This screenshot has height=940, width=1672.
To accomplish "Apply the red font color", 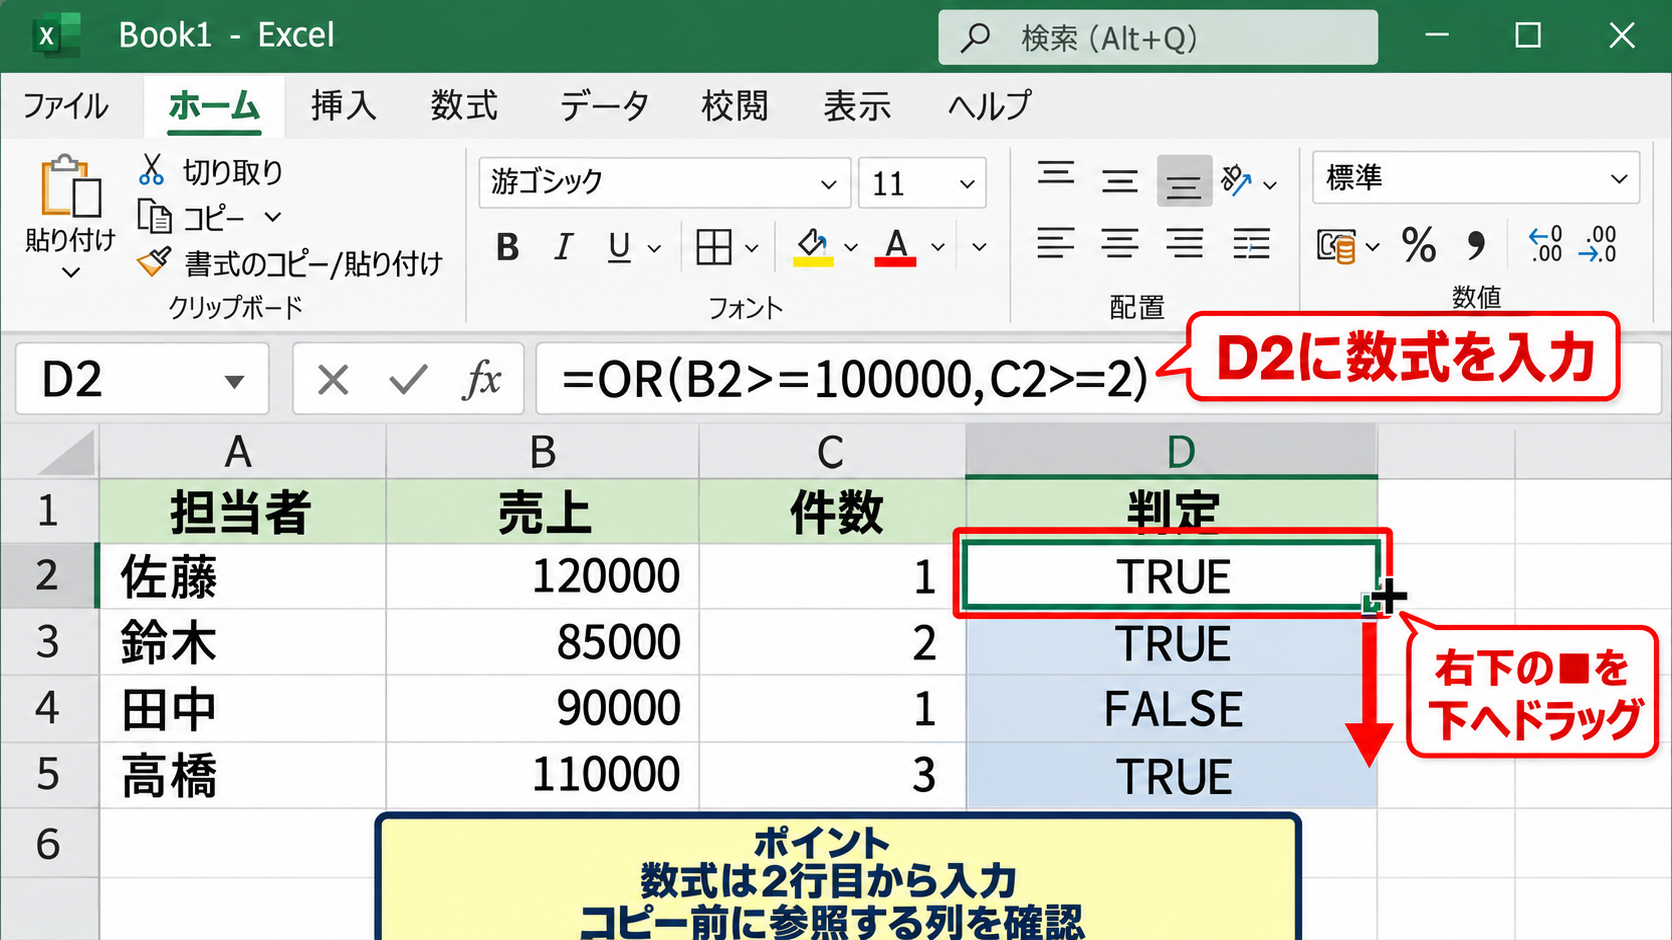I will pyautogui.click(x=895, y=246).
